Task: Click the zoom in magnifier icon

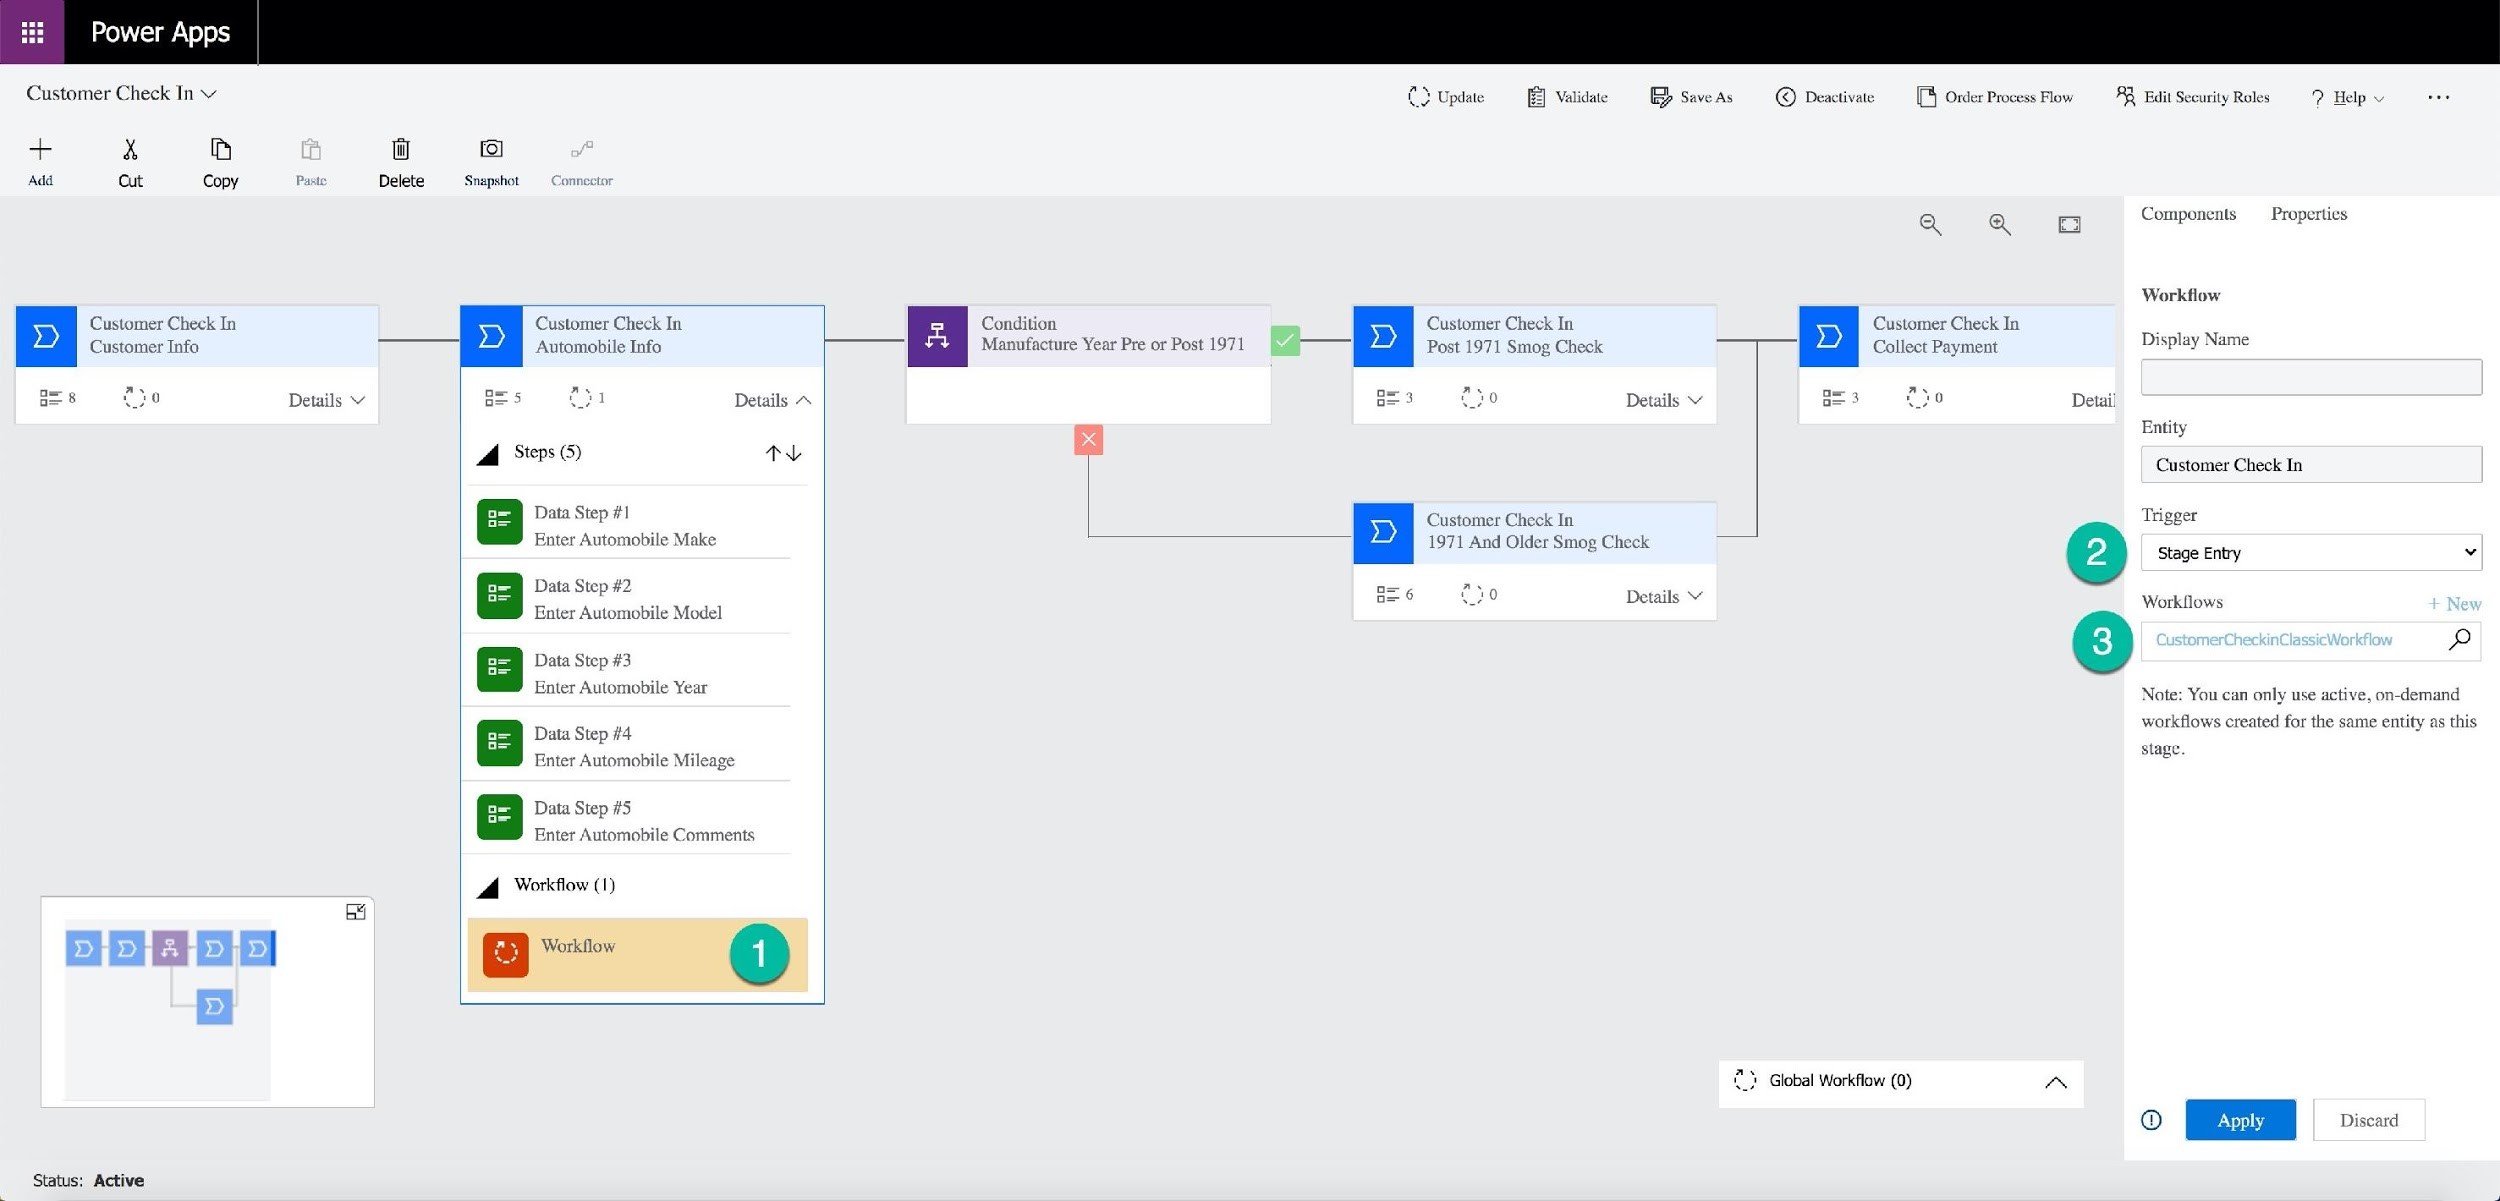Action: 1999,224
